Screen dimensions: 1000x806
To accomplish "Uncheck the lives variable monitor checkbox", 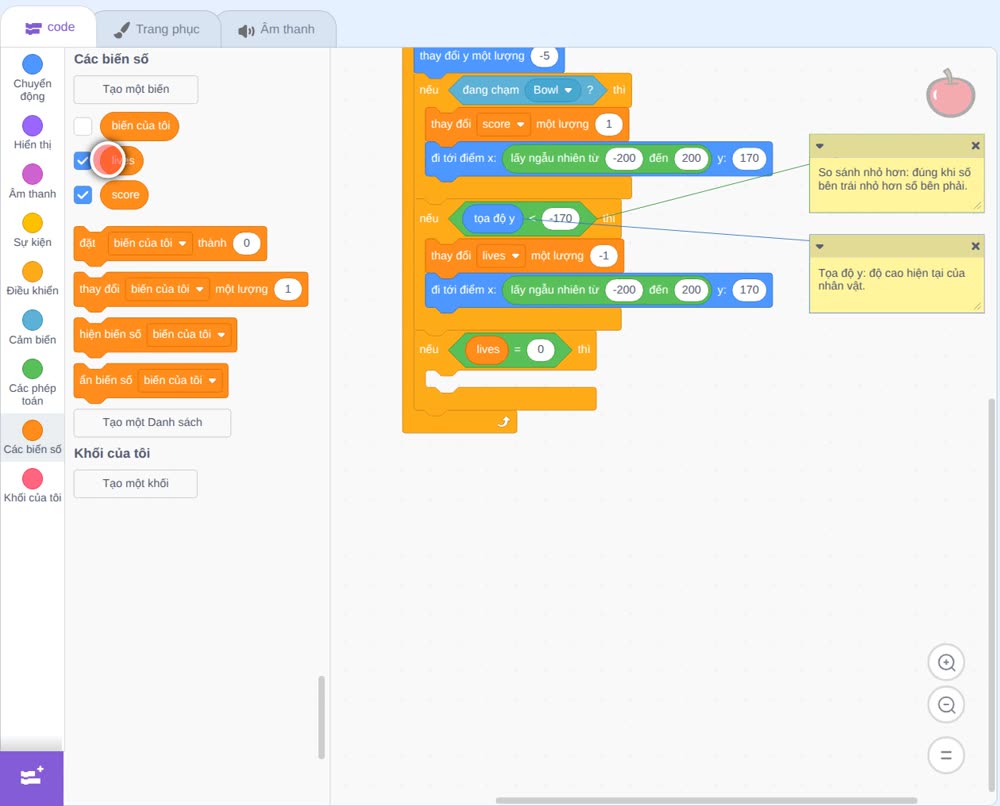I will coord(83,160).
